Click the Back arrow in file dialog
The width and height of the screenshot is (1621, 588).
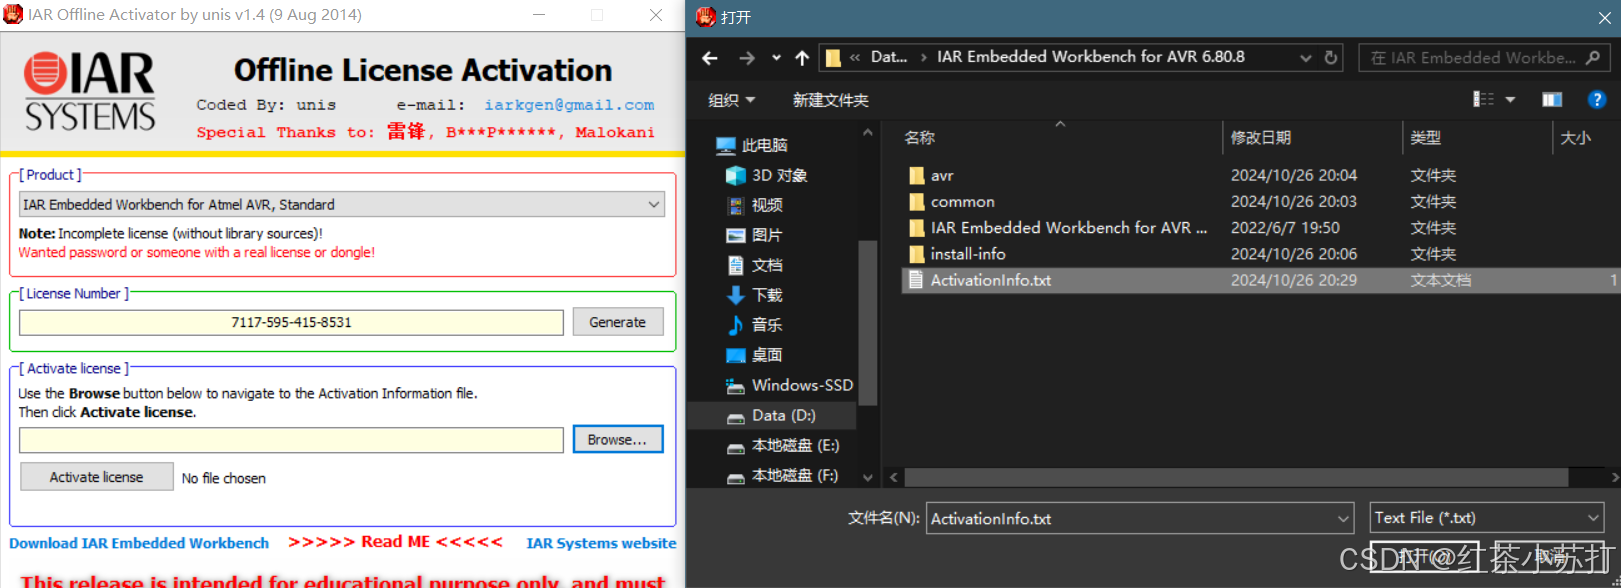710,58
